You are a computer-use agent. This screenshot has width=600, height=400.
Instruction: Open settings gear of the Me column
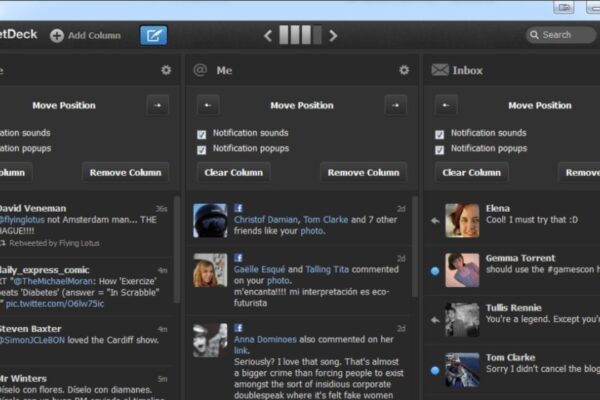point(404,70)
